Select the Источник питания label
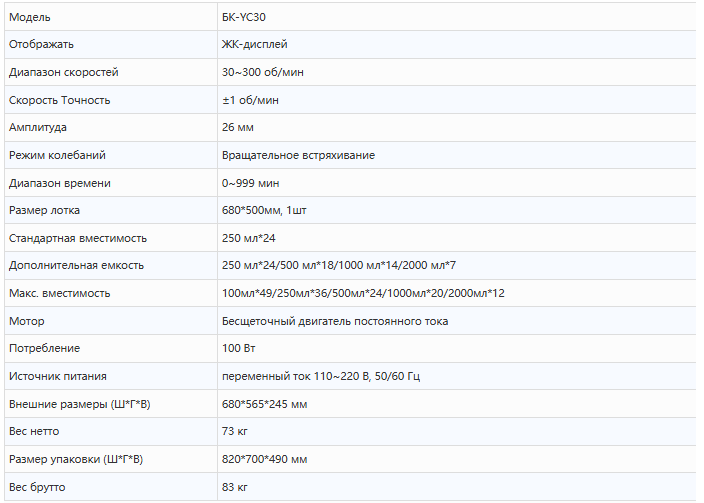The height and width of the screenshot is (503, 704). [57, 376]
